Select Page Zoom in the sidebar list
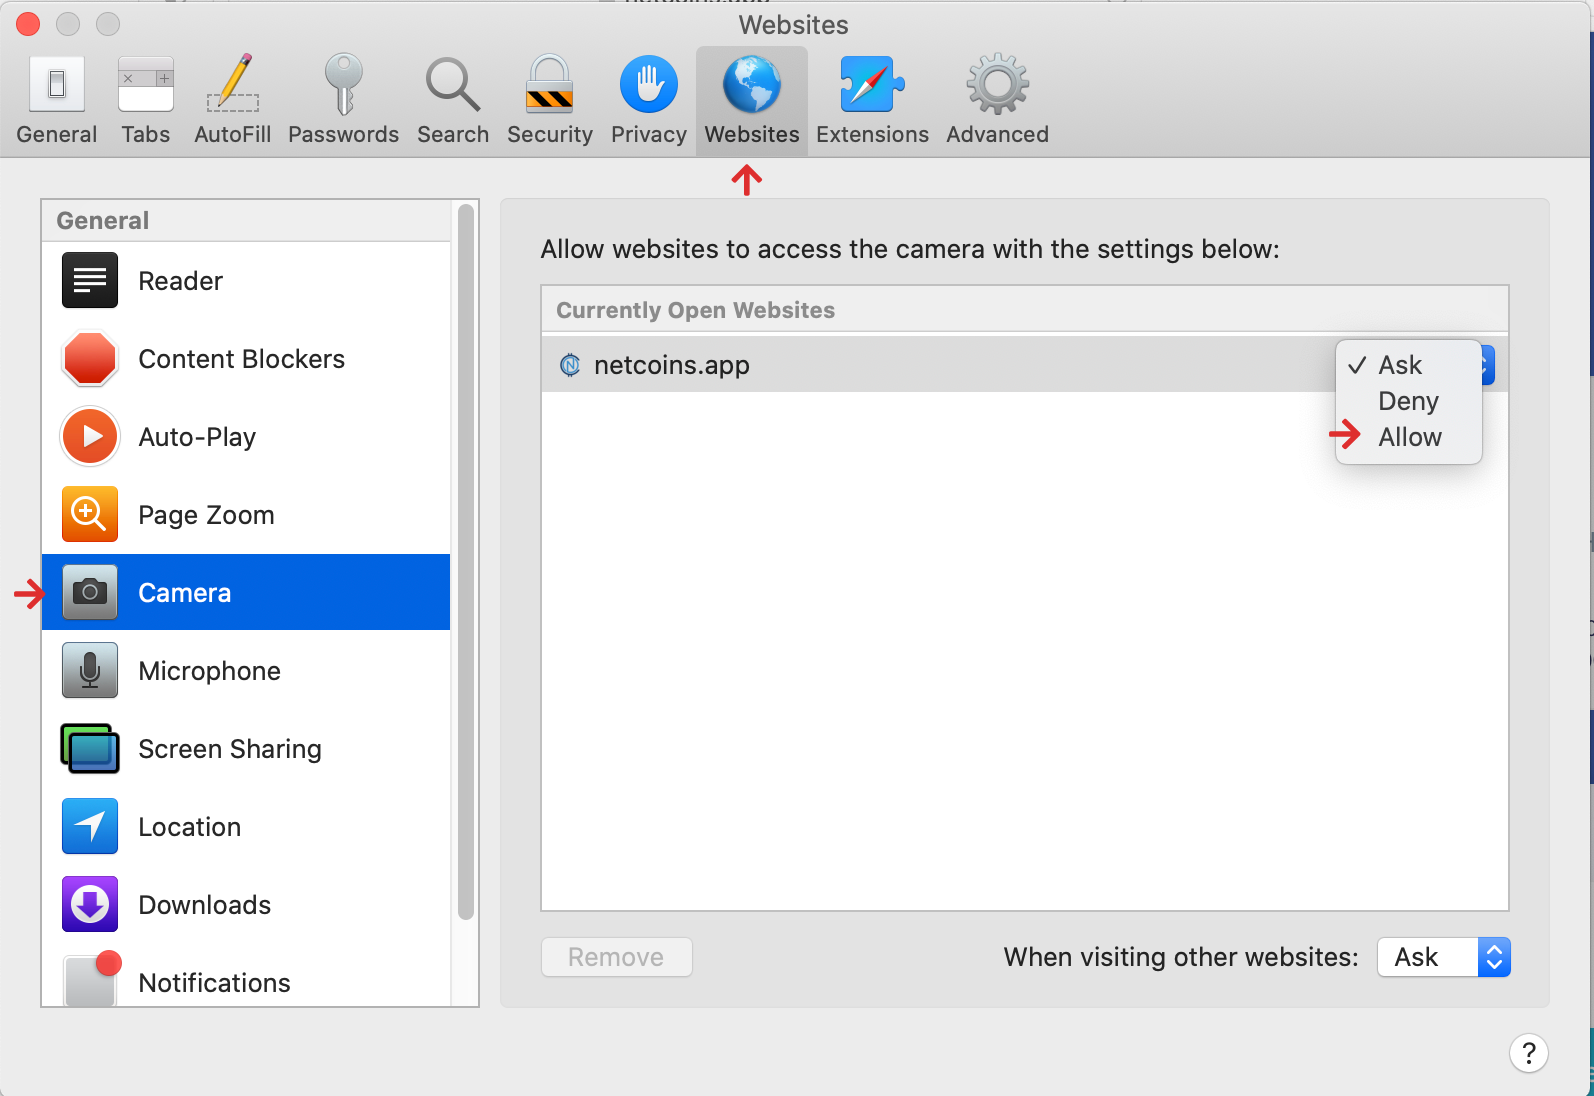Screen dimensions: 1594x1096 246,515
